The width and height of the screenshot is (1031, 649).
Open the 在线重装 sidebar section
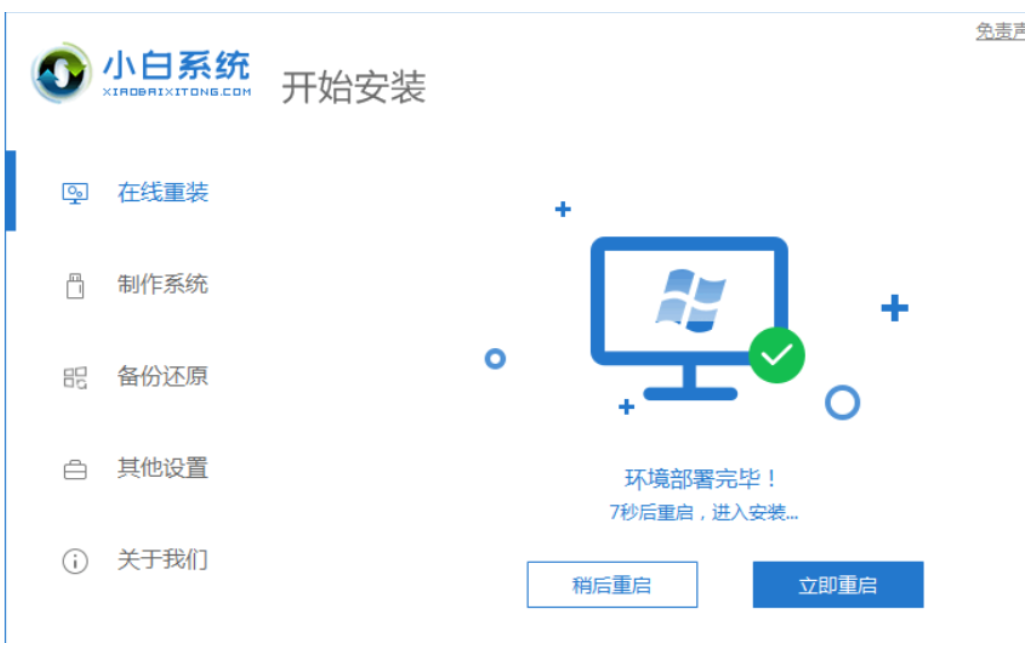point(163,192)
